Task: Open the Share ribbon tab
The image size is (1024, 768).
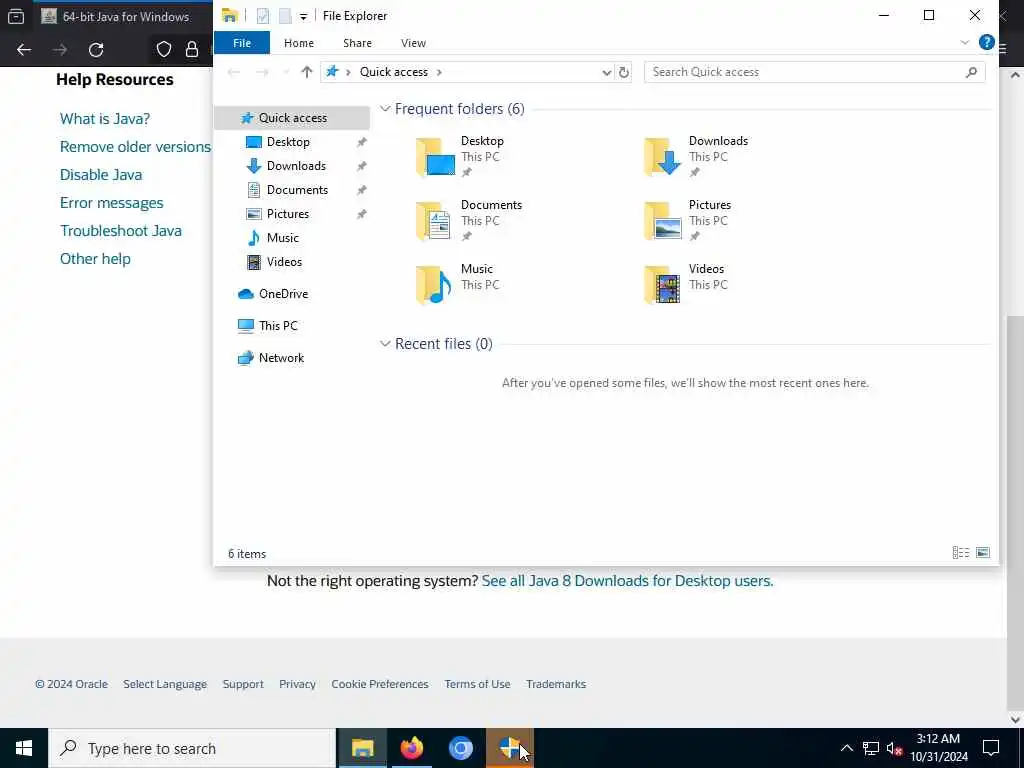Action: point(357,43)
